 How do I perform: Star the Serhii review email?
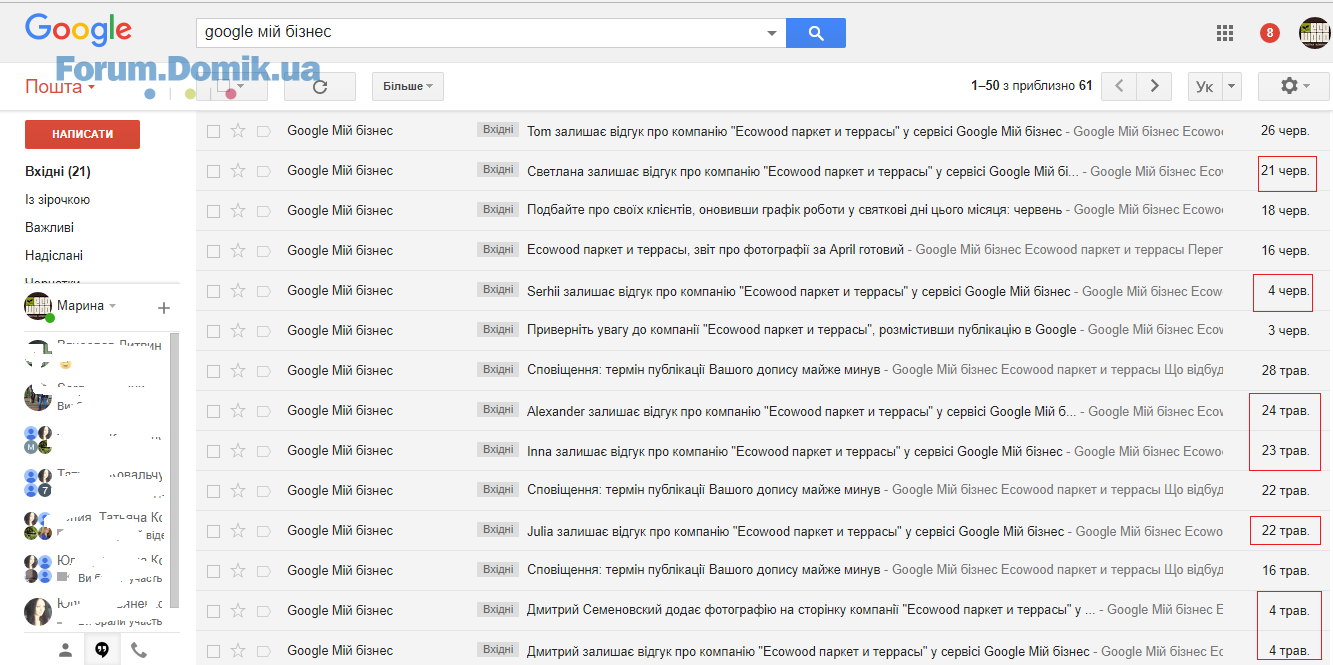click(x=238, y=291)
